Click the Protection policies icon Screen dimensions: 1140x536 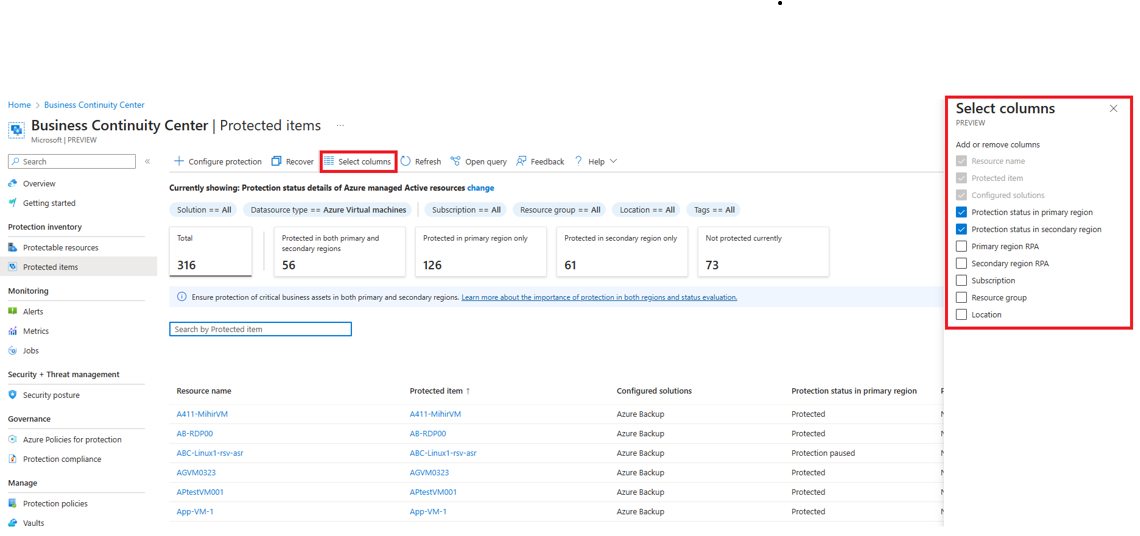tap(13, 503)
